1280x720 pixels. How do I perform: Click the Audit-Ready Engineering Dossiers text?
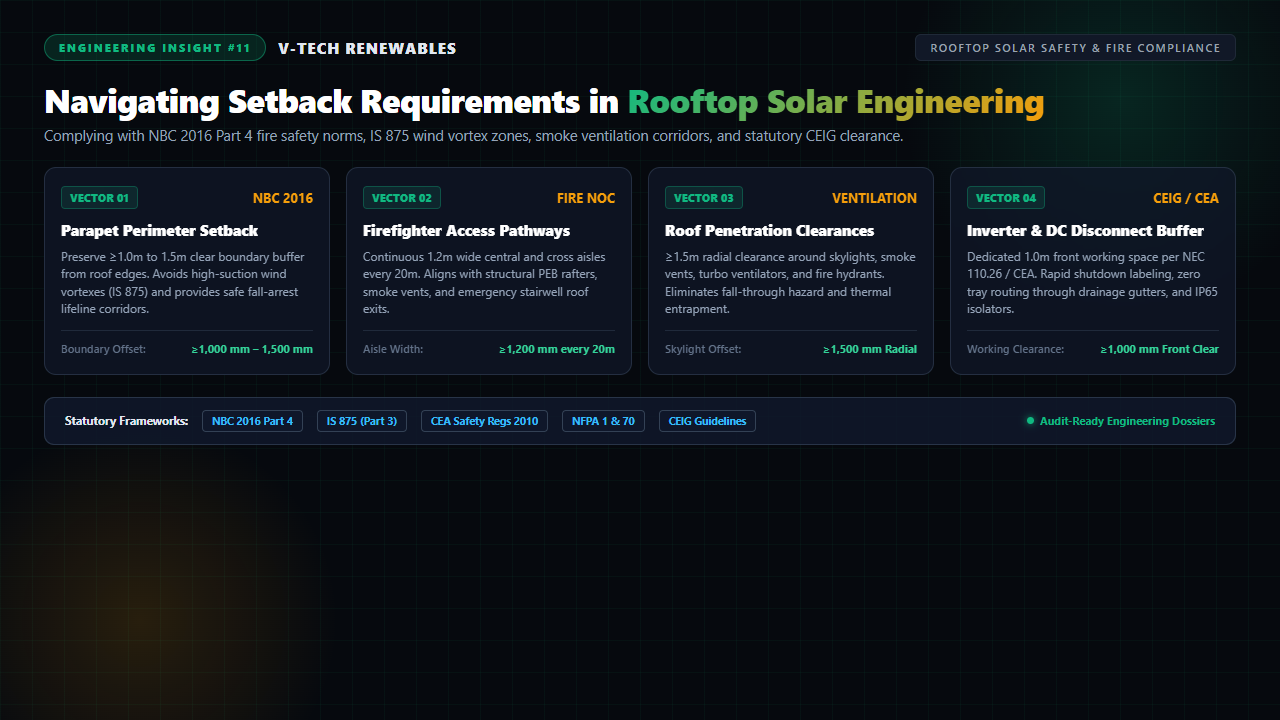point(1127,421)
